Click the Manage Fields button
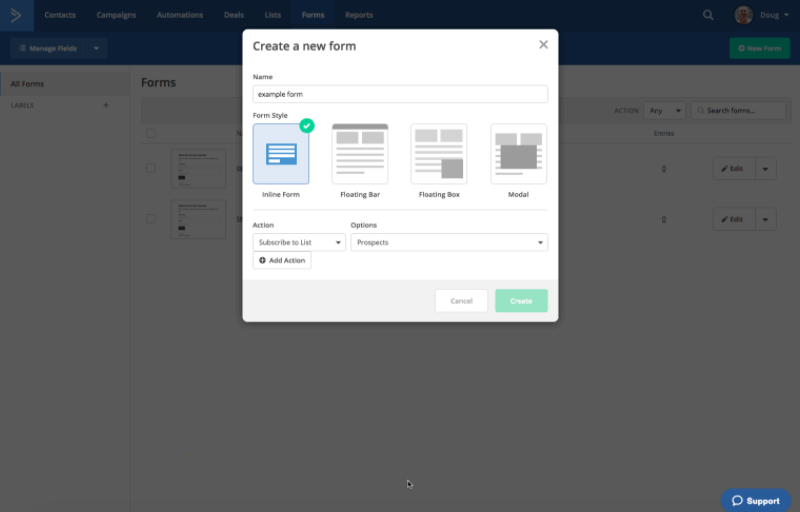 point(48,48)
